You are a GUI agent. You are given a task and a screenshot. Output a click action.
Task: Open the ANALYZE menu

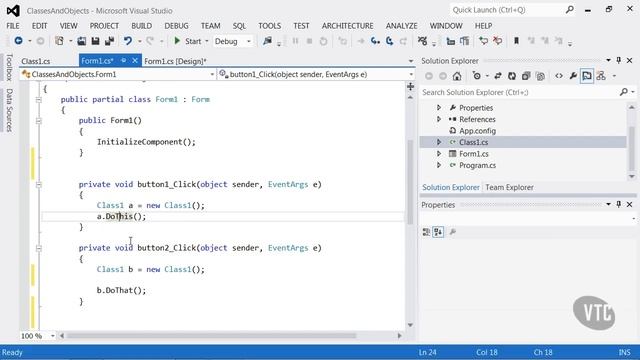pyautogui.click(x=402, y=26)
